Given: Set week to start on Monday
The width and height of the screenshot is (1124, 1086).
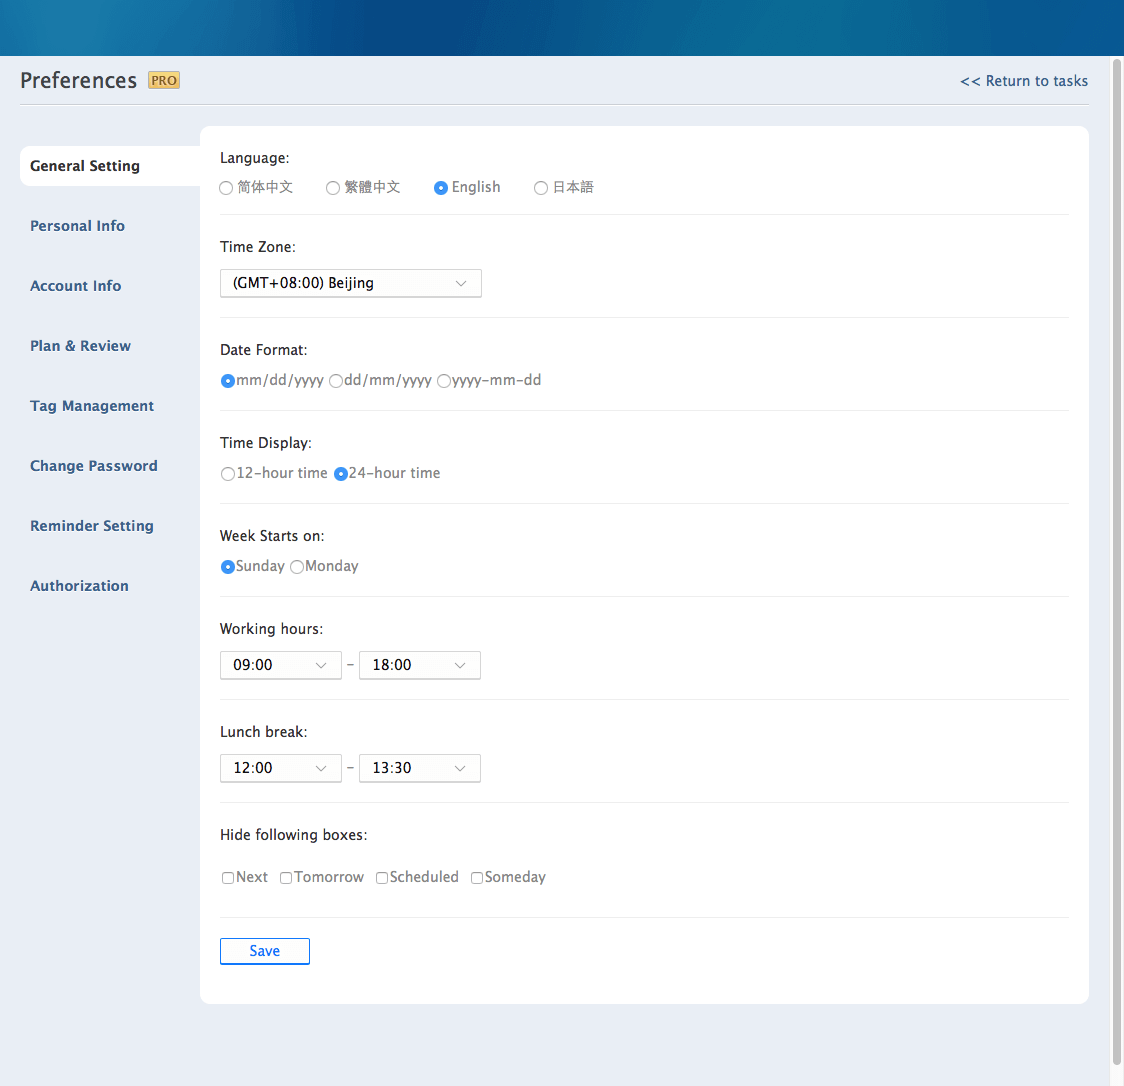Looking at the screenshot, I should tap(297, 567).
